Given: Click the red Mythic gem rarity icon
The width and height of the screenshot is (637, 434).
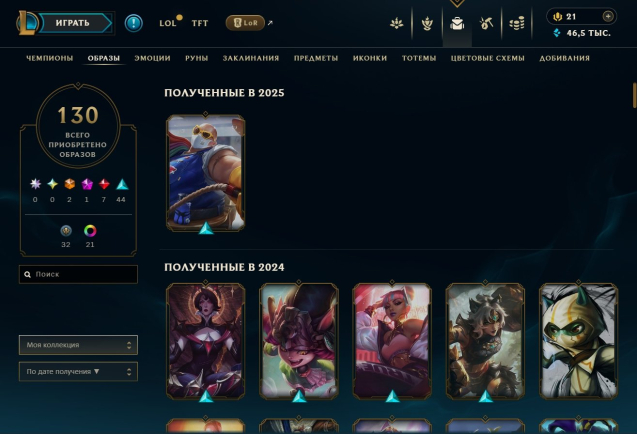Looking at the screenshot, I should (104, 184).
